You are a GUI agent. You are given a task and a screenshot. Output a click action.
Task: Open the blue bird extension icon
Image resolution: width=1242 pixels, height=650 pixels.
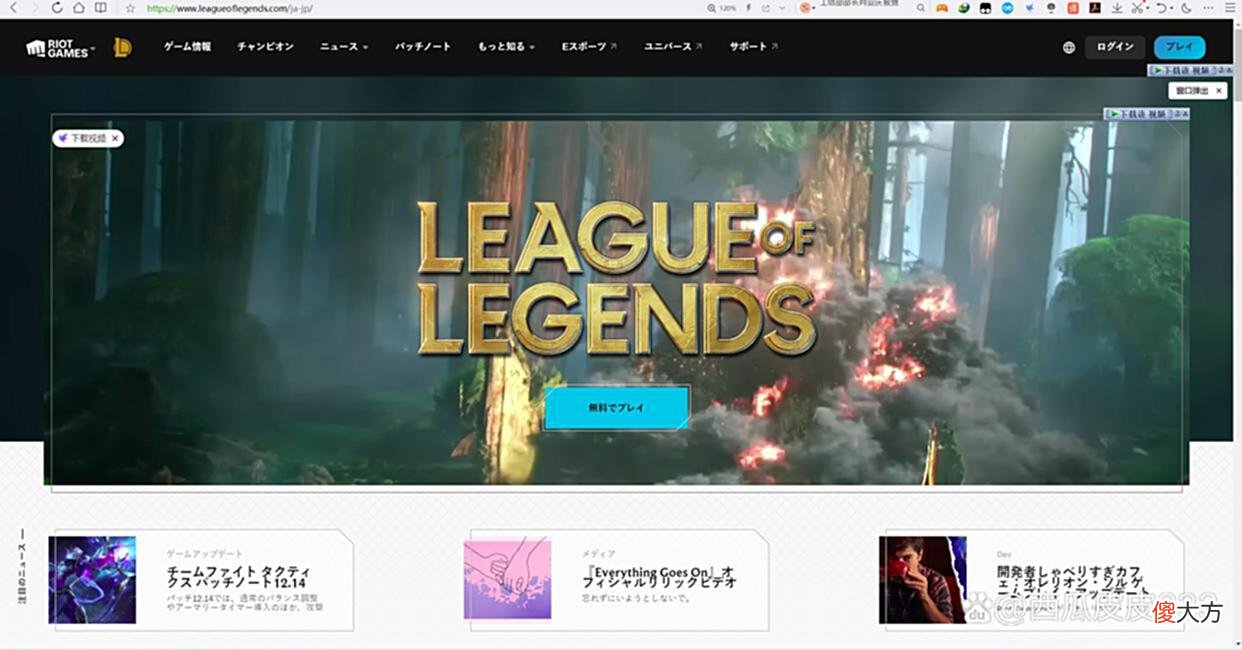[x=1029, y=8]
